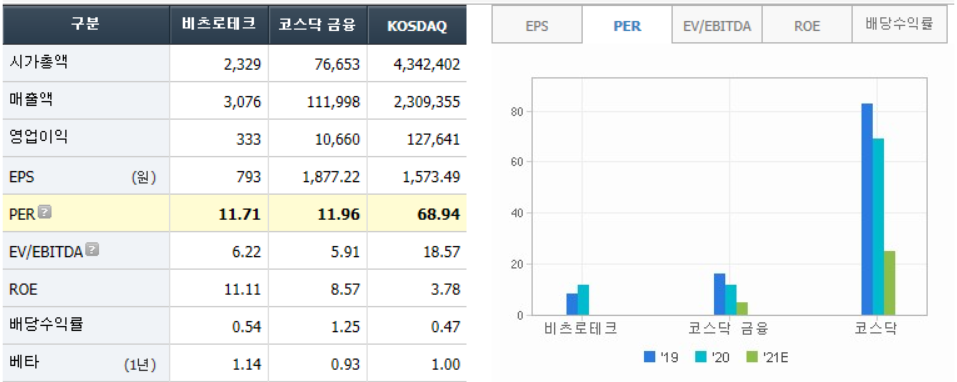Select the 배당수익률 row label in table
Image resolution: width=957 pixels, height=382 pixels.
click(46, 324)
